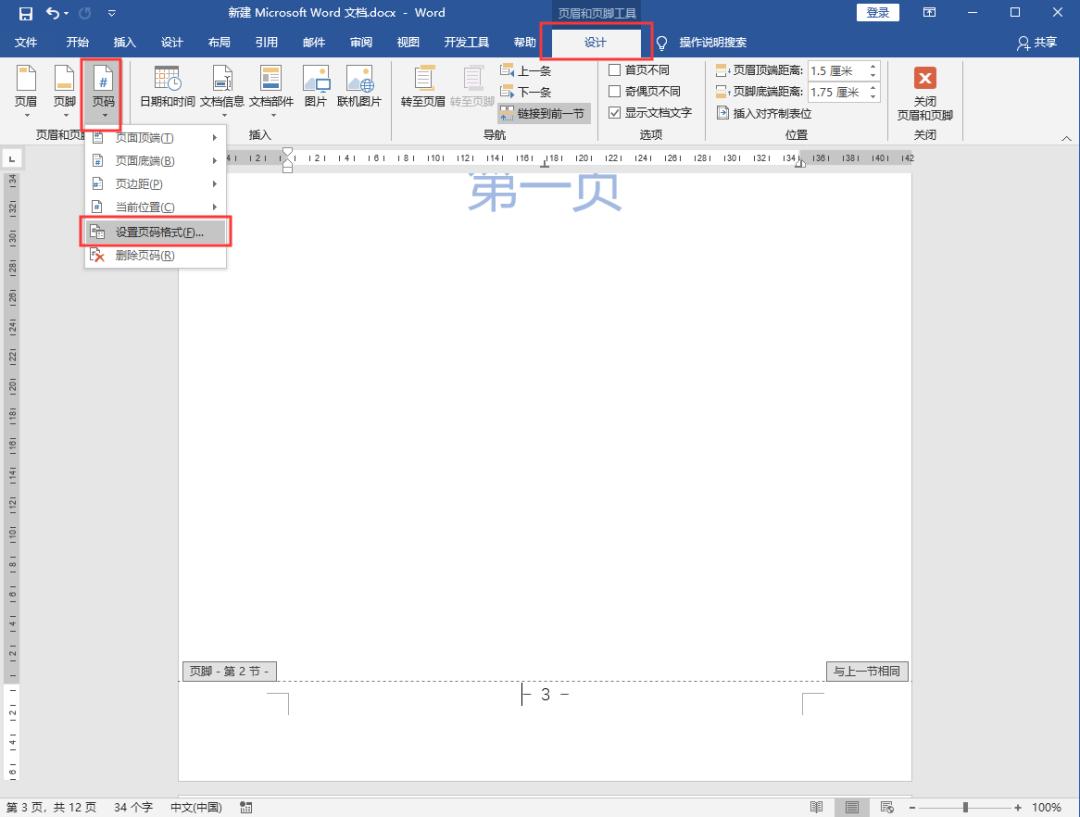Switch to Read Mode view icon

point(816,807)
